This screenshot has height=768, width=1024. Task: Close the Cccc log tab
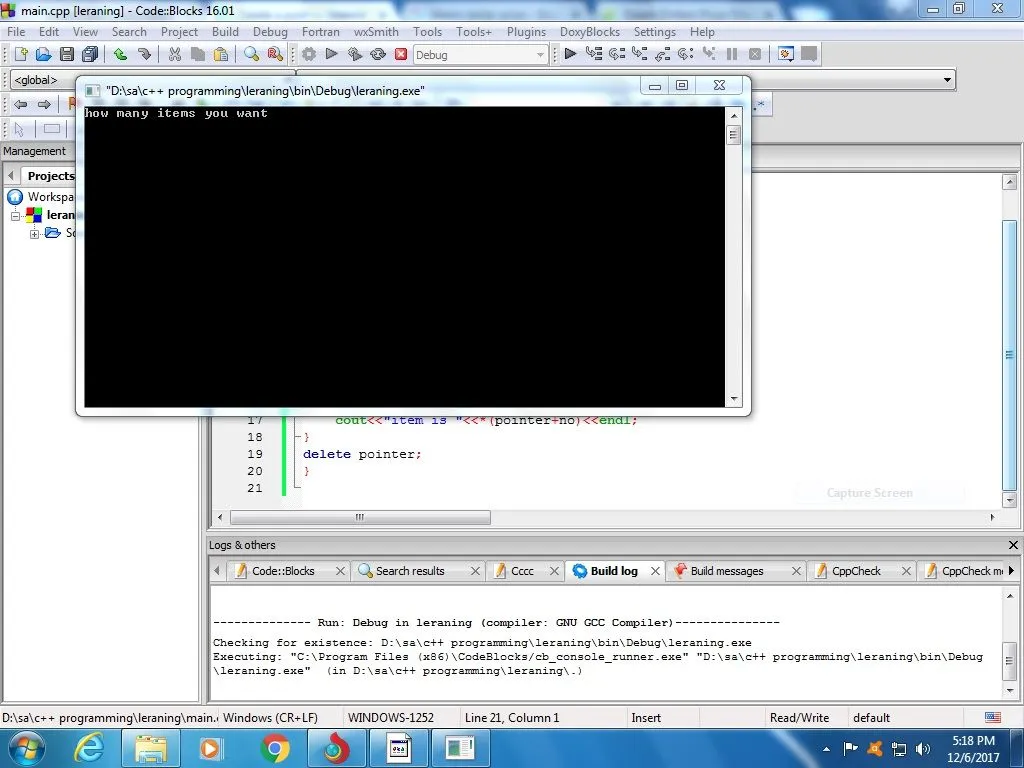[x=554, y=571]
